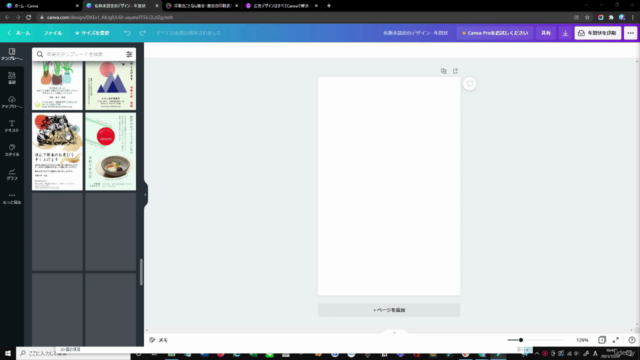Open the ファイル menu
The height and width of the screenshot is (360, 640).
click(53, 33)
